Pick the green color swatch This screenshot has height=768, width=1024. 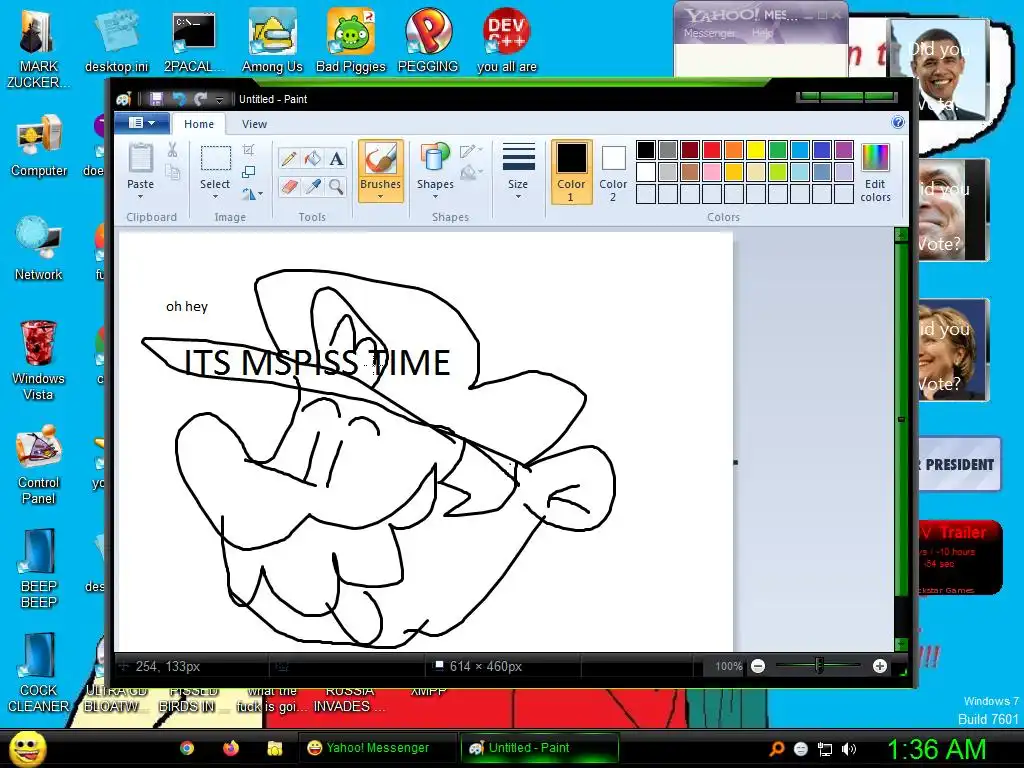[x=778, y=150]
